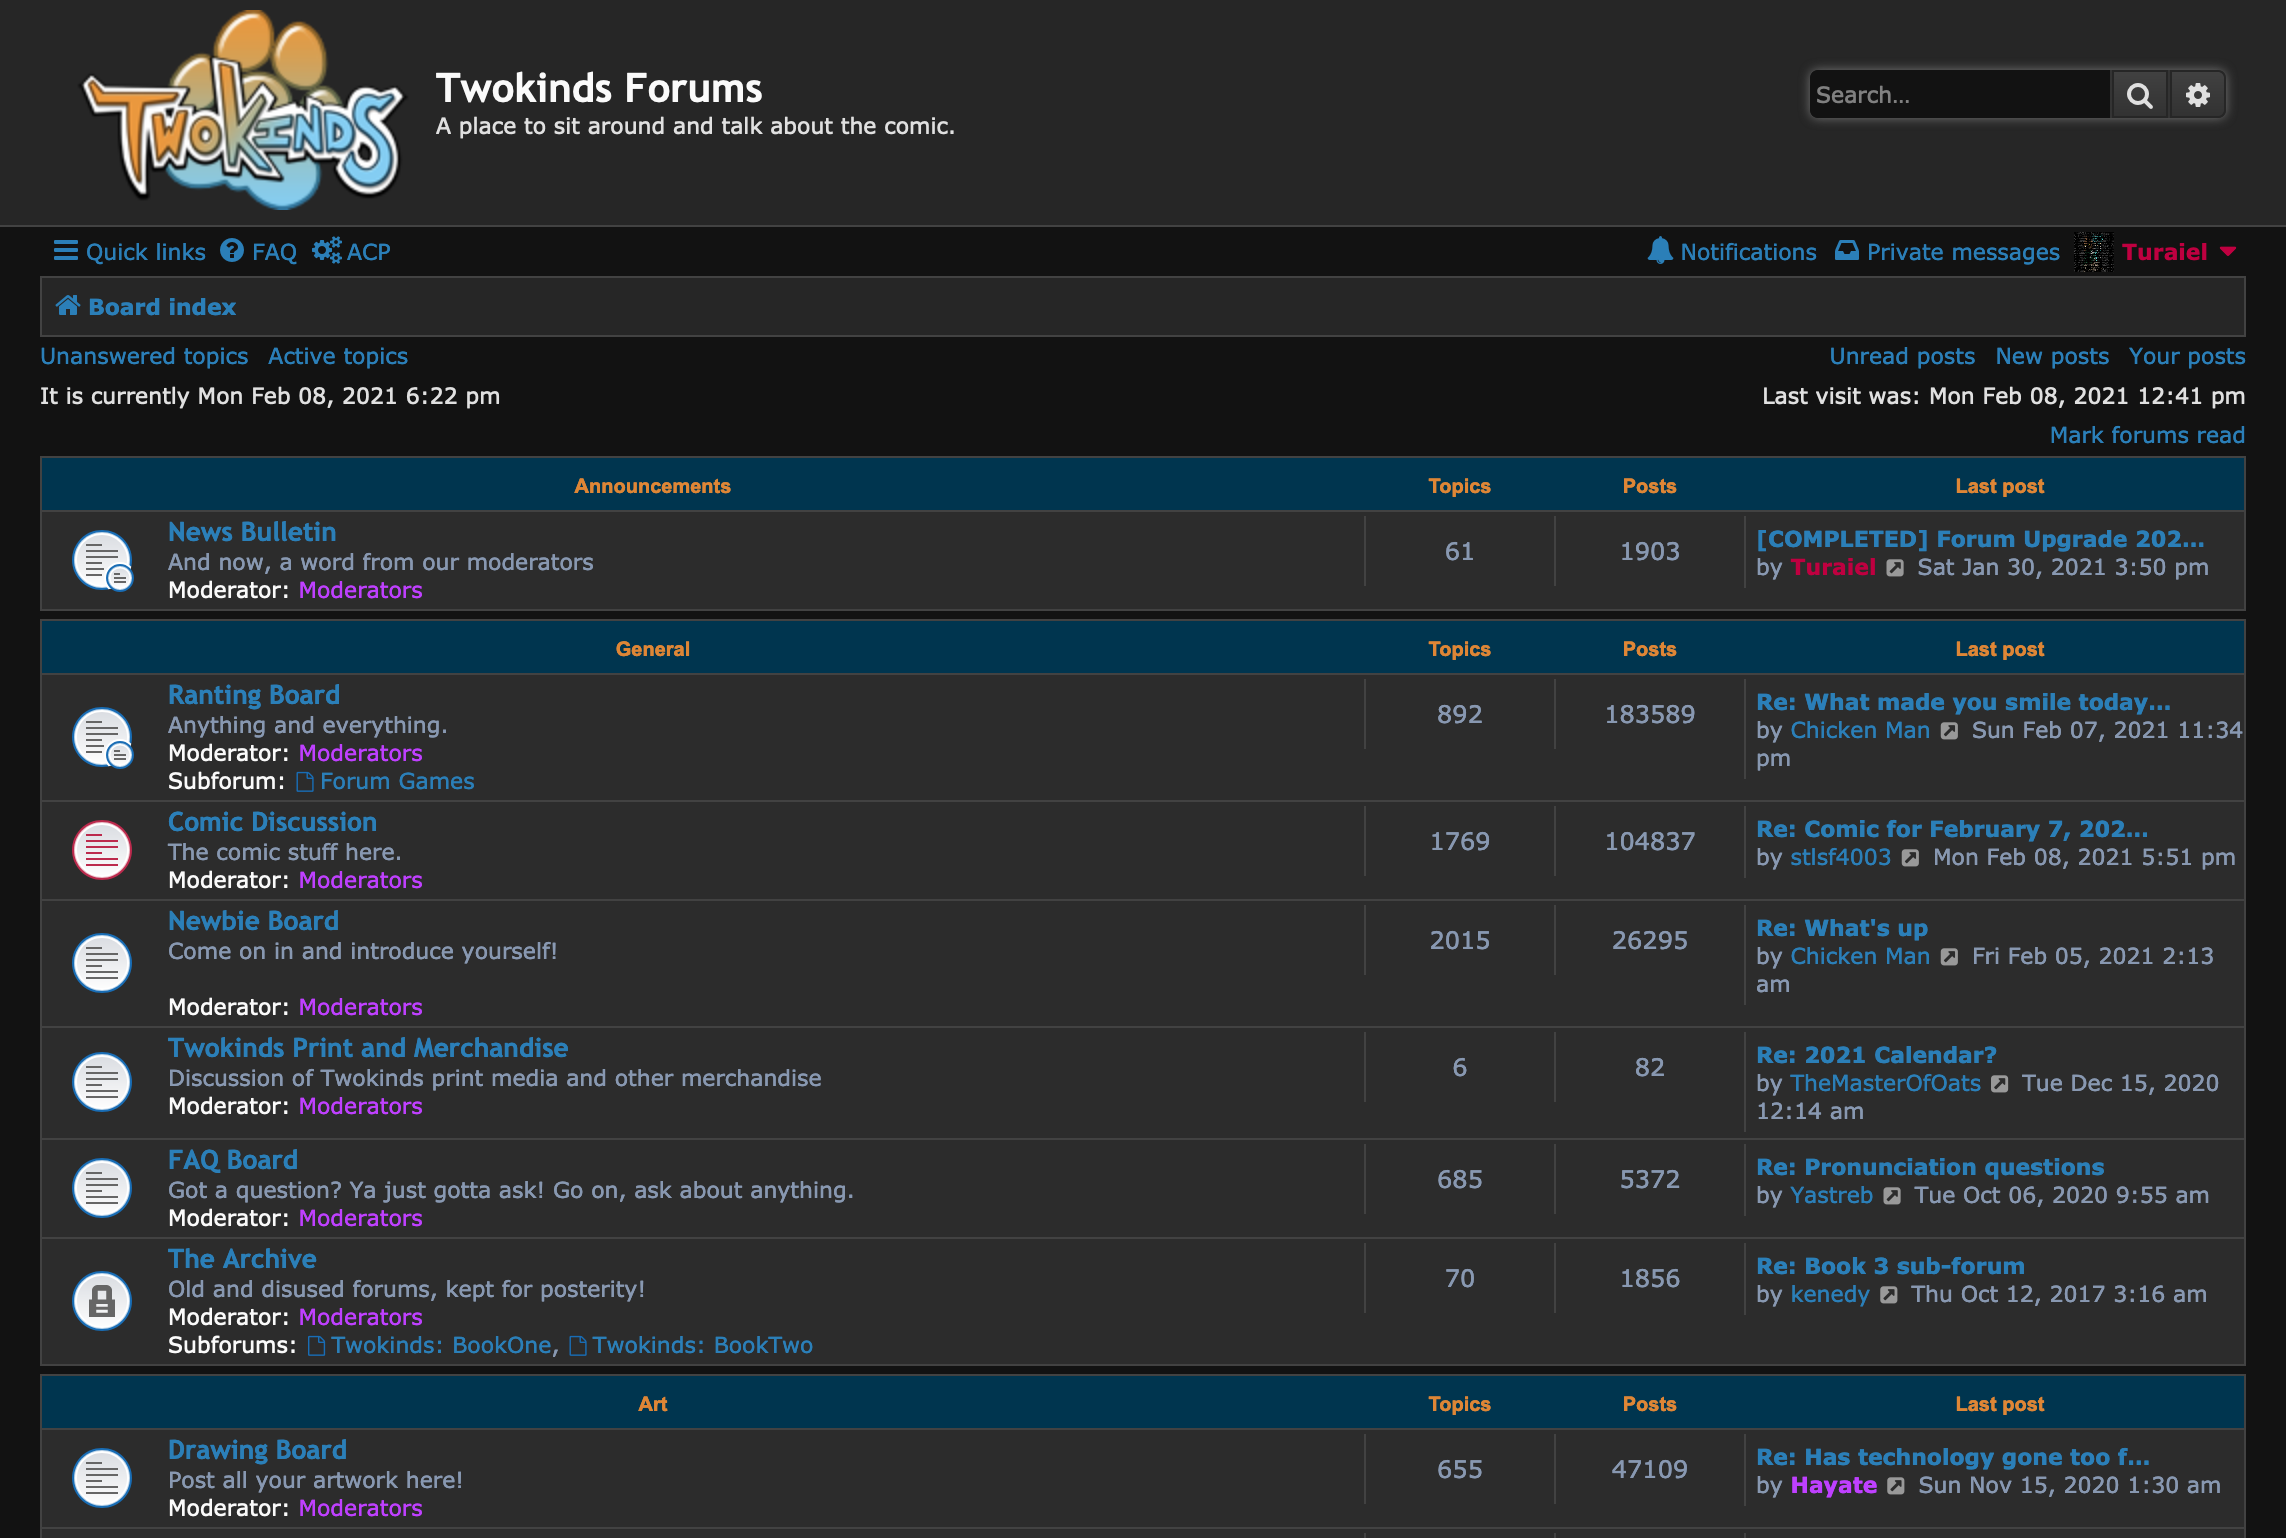This screenshot has height=1538, width=2286.
Task: Open the FAQ page
Action: point(259,252)
